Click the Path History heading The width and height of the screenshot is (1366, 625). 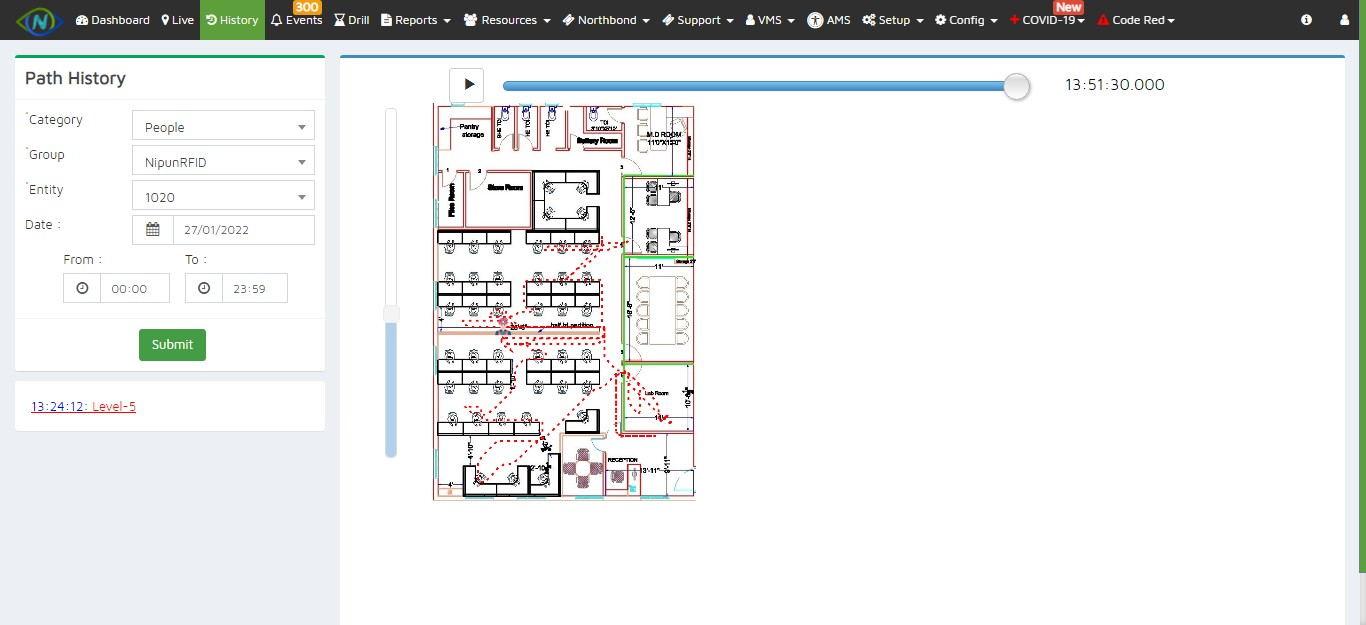click(75, 78)
